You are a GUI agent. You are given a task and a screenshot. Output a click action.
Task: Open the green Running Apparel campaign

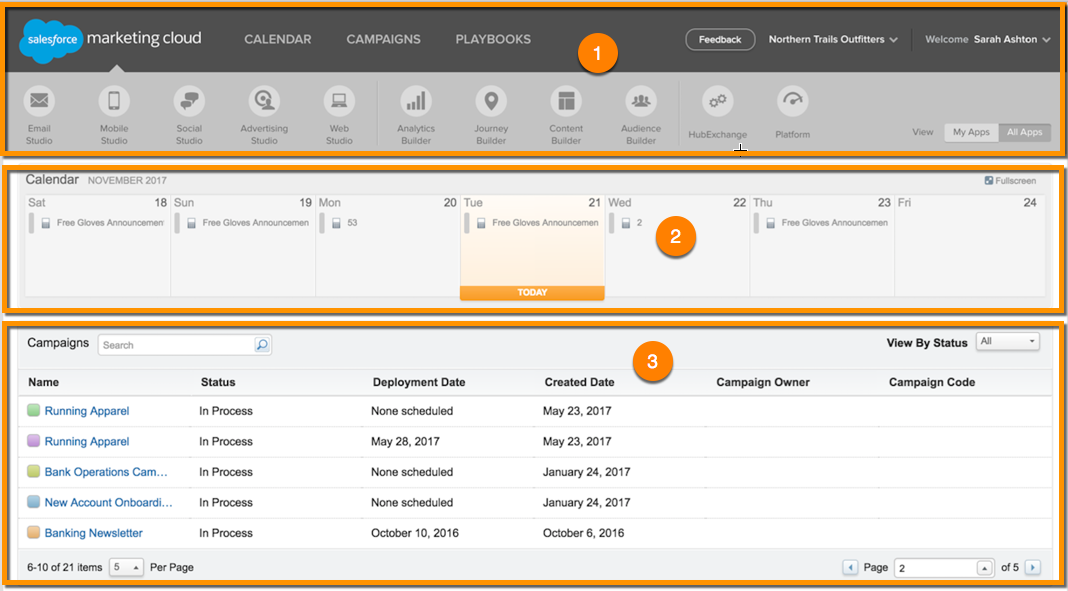point(87,411)
